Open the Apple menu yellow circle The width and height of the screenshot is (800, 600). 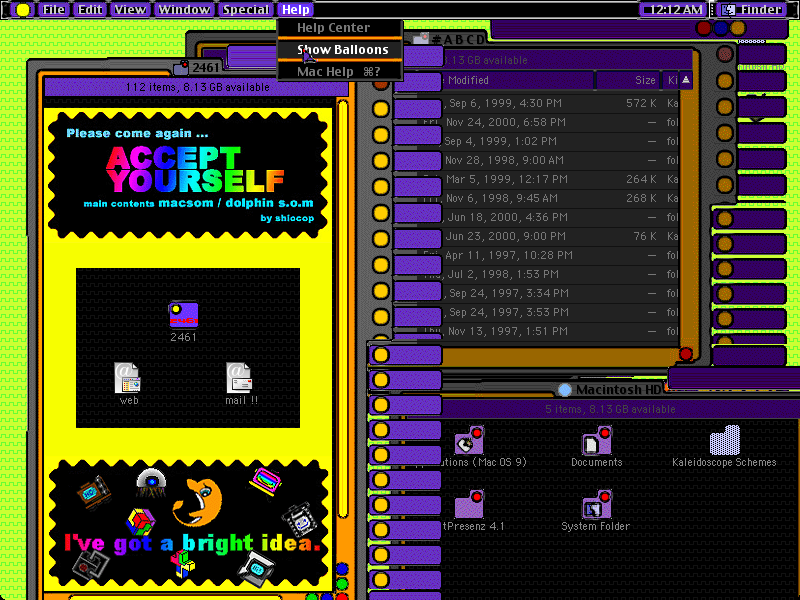[x=22, y=10]
